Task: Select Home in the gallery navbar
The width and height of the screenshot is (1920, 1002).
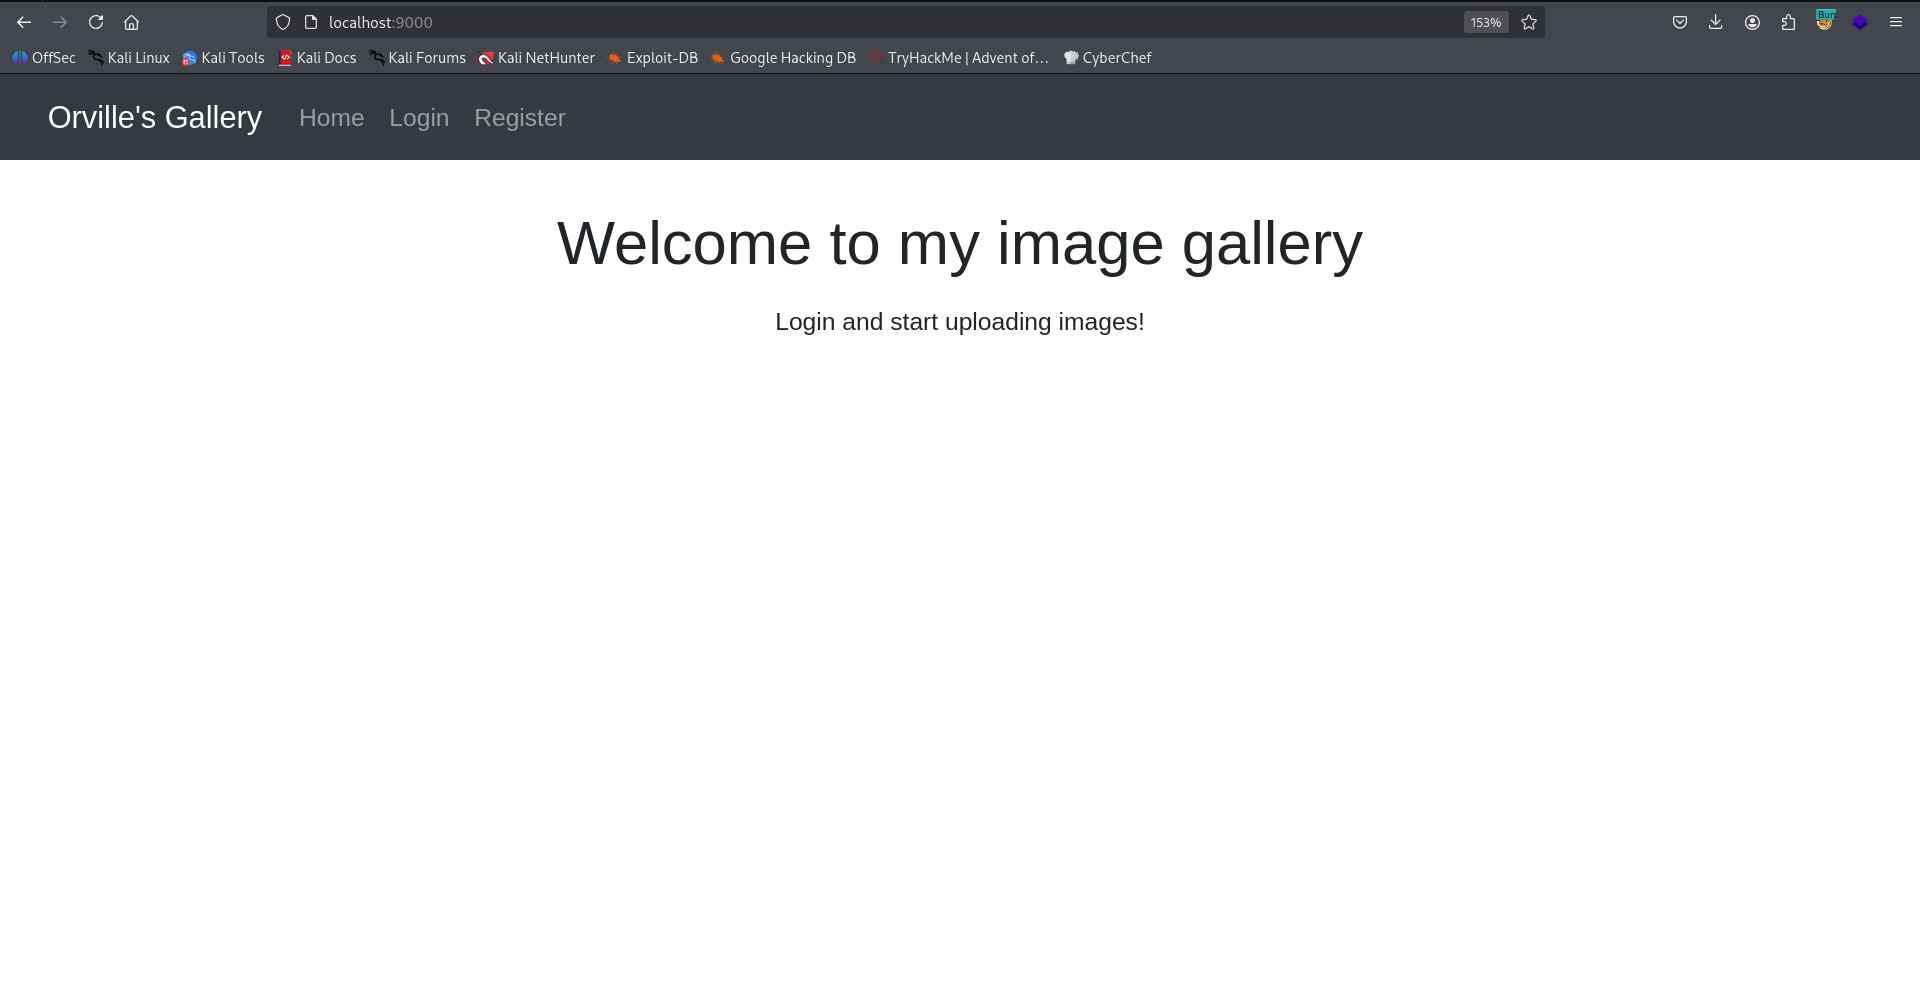Action: (x=331, y=117)
